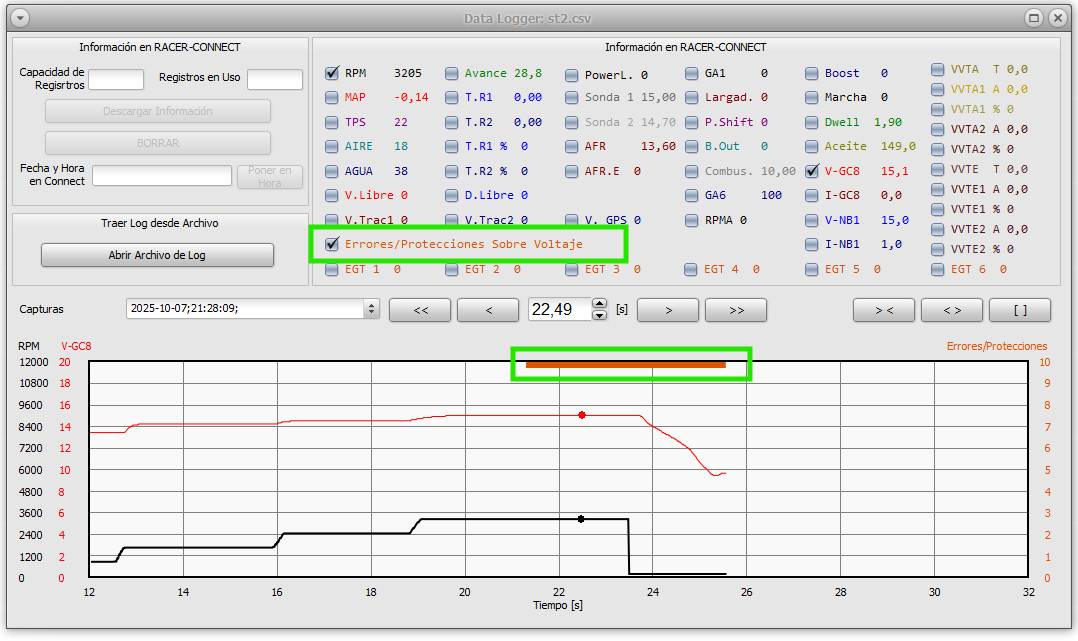Advance one sample with the > icon
The width and height of the screenshot is (1078, 641).
668,310
